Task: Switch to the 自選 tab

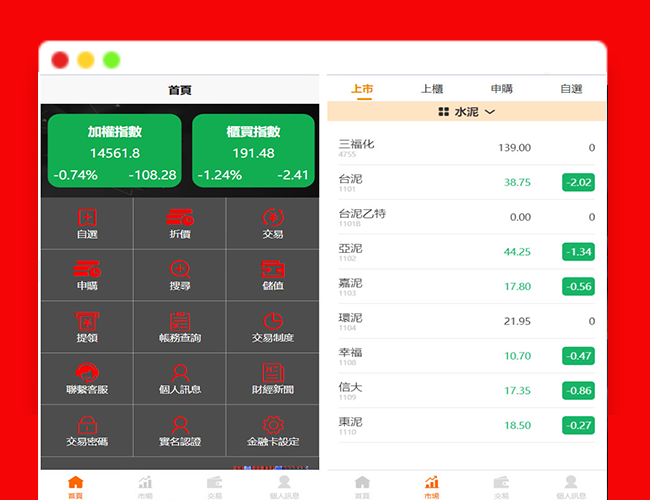Action: (x=571, y=89)
